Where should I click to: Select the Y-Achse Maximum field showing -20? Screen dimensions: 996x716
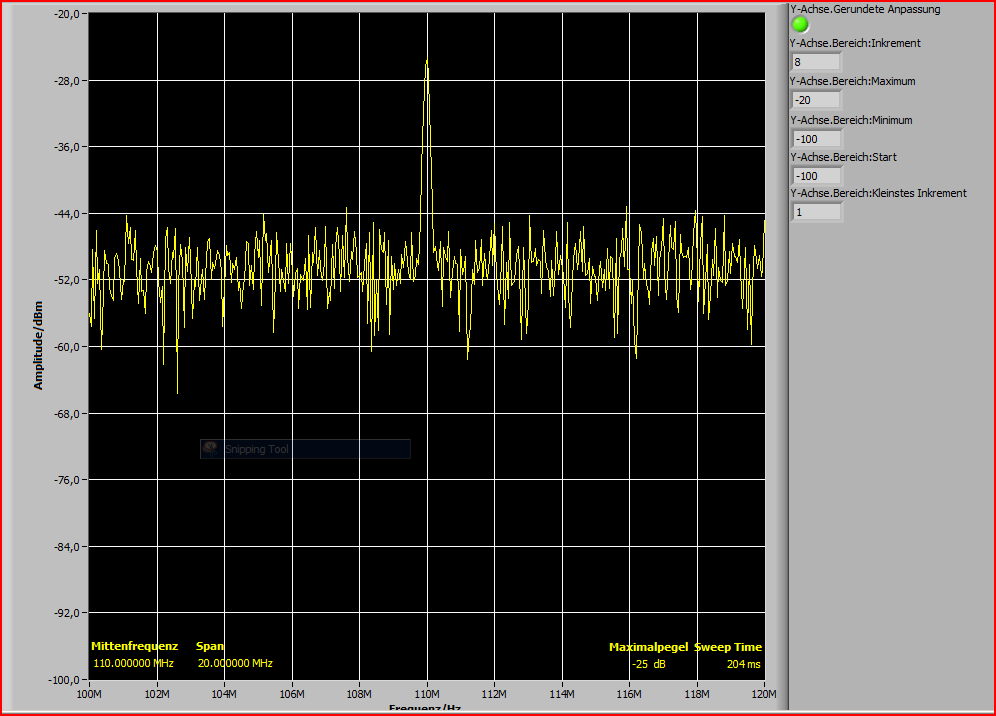816,100
